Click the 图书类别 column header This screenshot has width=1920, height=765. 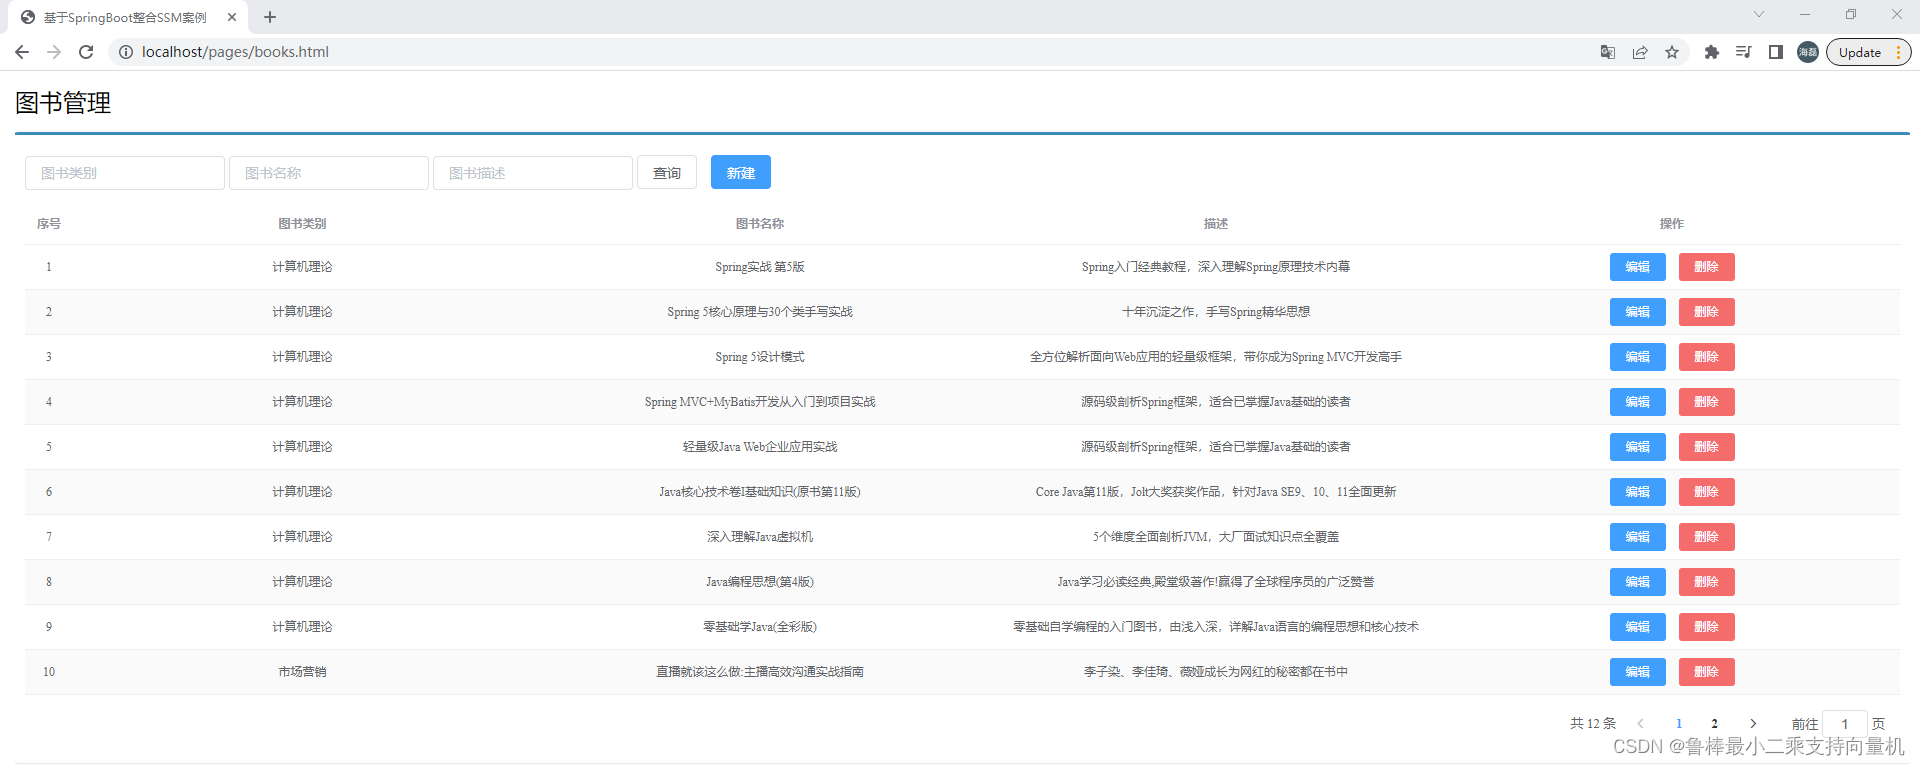click(302, 224)
